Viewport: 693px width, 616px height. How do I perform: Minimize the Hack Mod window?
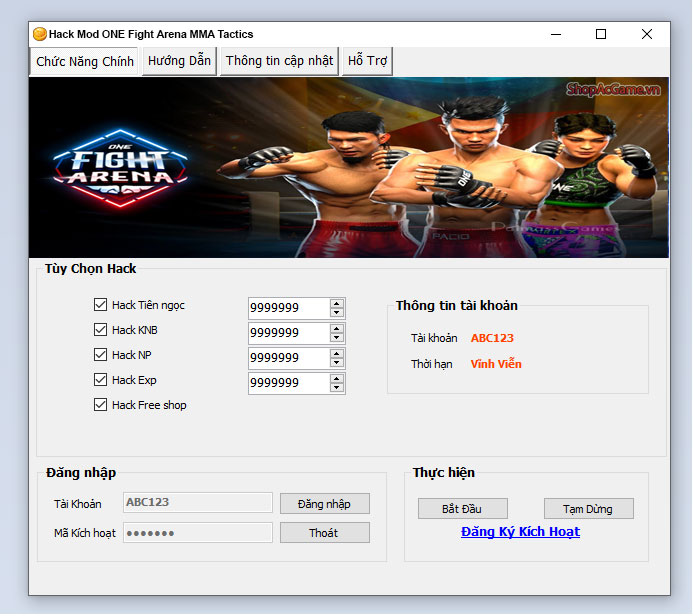pos(556,34)
